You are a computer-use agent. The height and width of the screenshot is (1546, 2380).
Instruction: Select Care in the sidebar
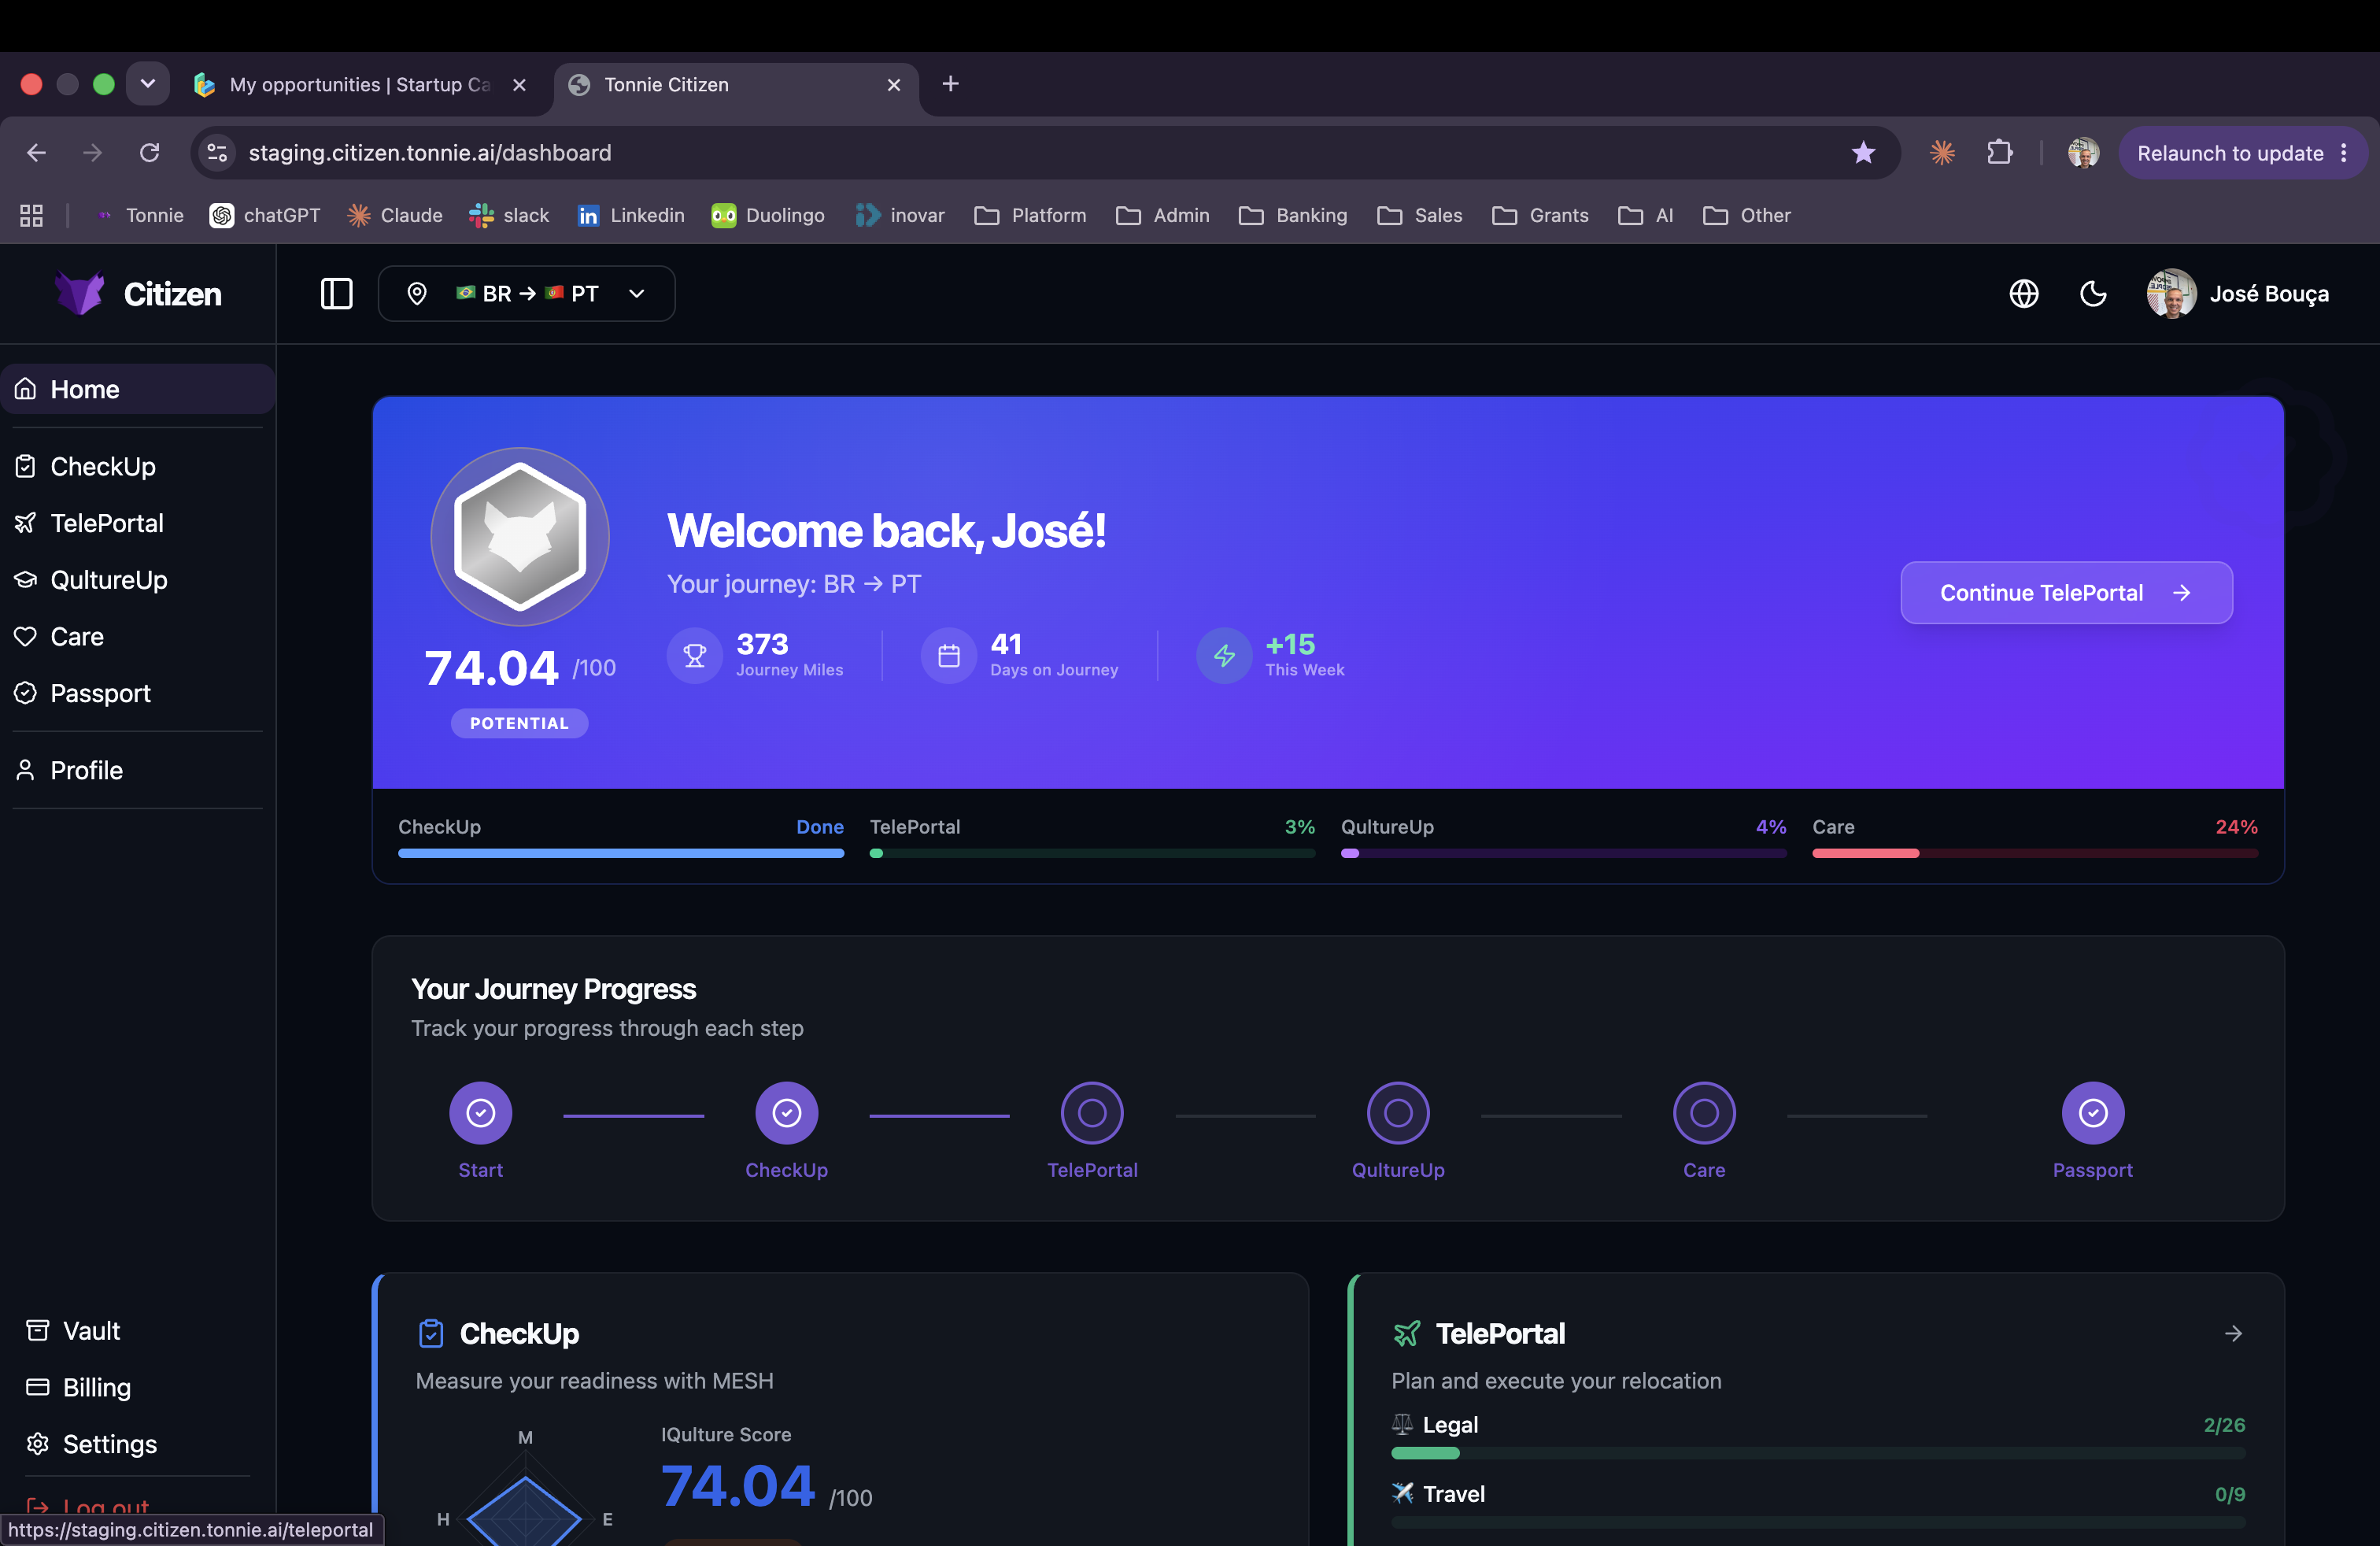pyautogui.click(x=138, y=637)
